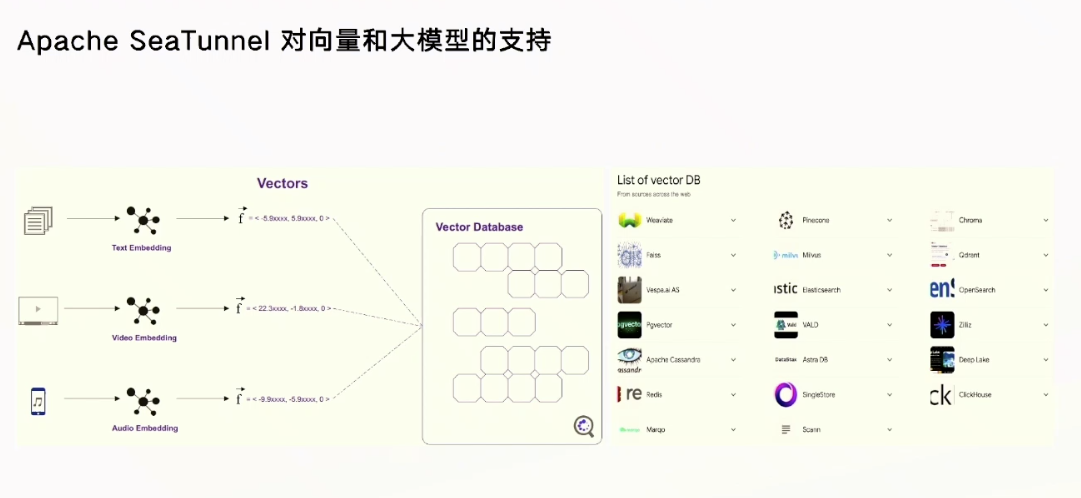Click the Text Embedding network node icon

click(x=143, y=221)
